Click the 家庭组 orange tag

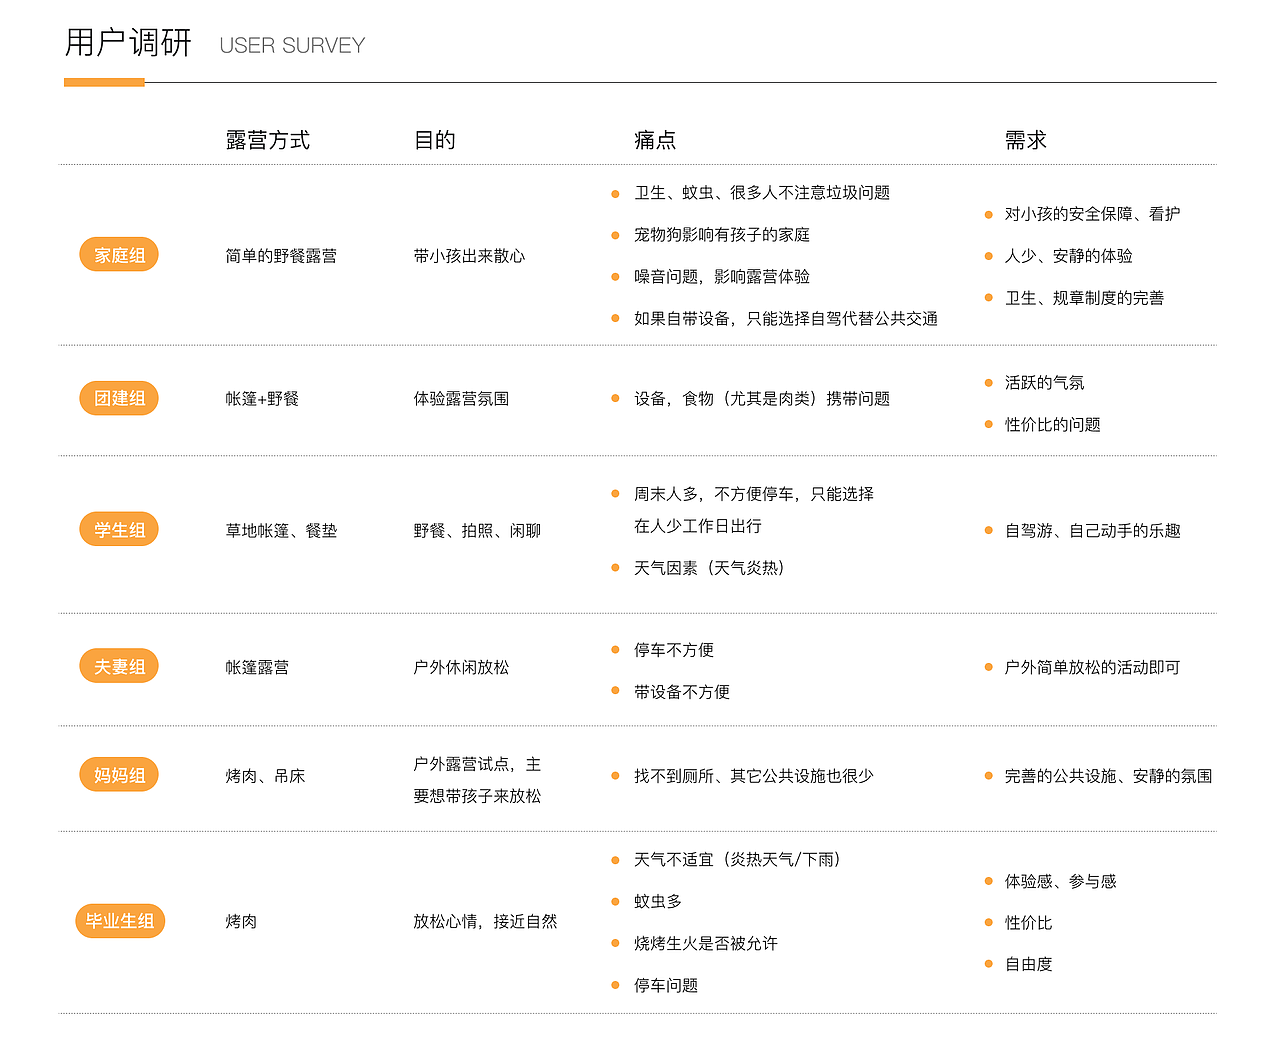click(119, 255)
